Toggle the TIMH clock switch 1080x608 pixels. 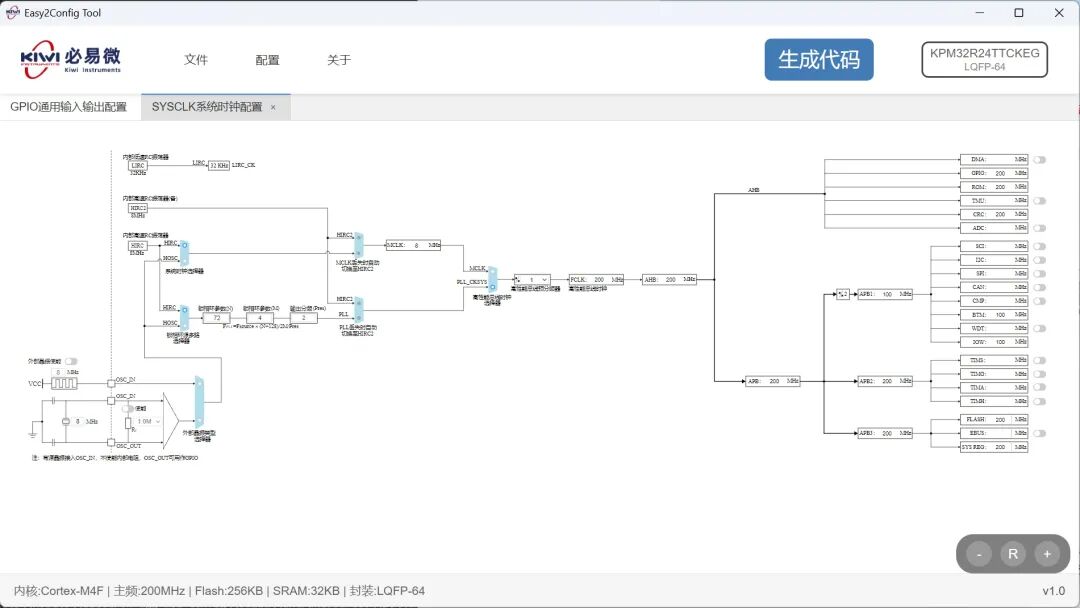pos(1039,401)
